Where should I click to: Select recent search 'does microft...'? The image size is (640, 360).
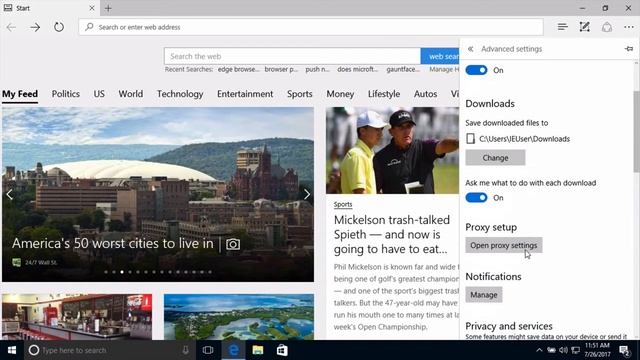click(358, 69)
